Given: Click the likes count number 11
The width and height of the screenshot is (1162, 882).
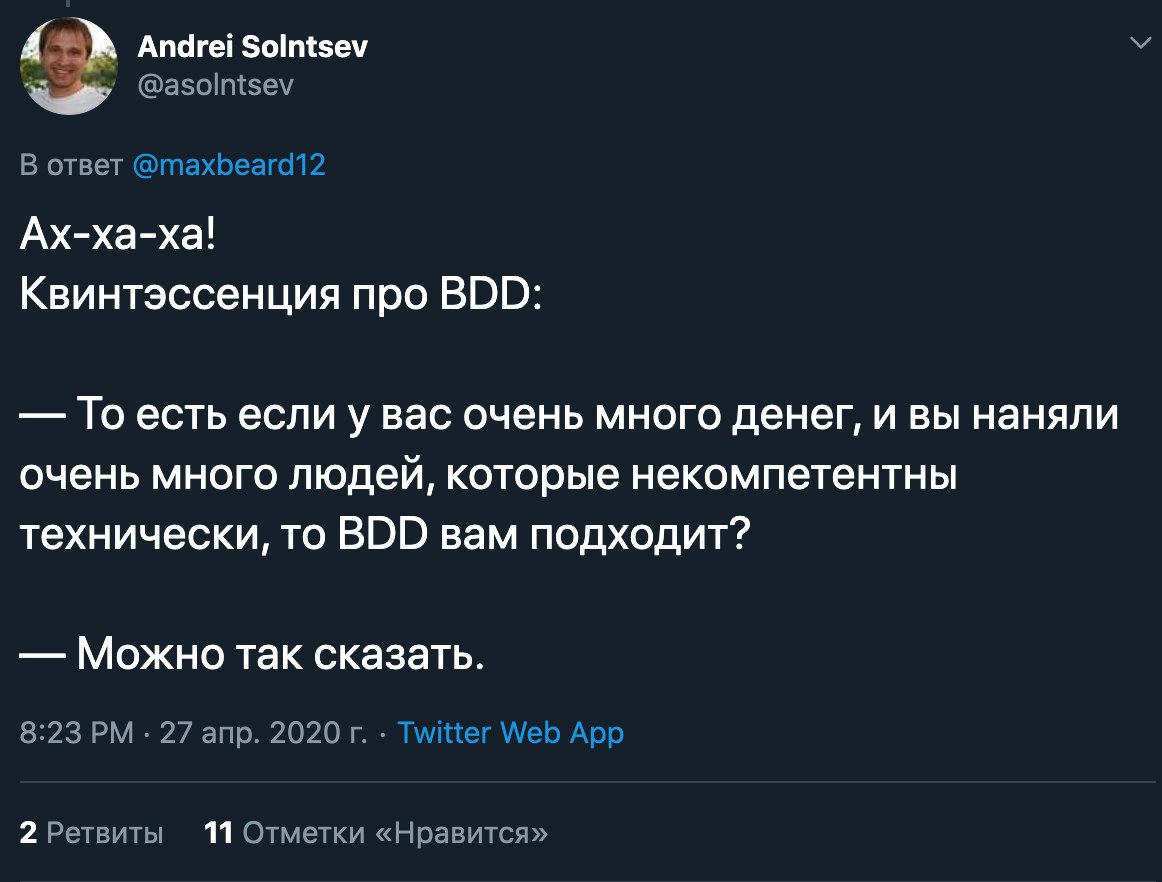Looking at the screenshot, I should (218, 832).
